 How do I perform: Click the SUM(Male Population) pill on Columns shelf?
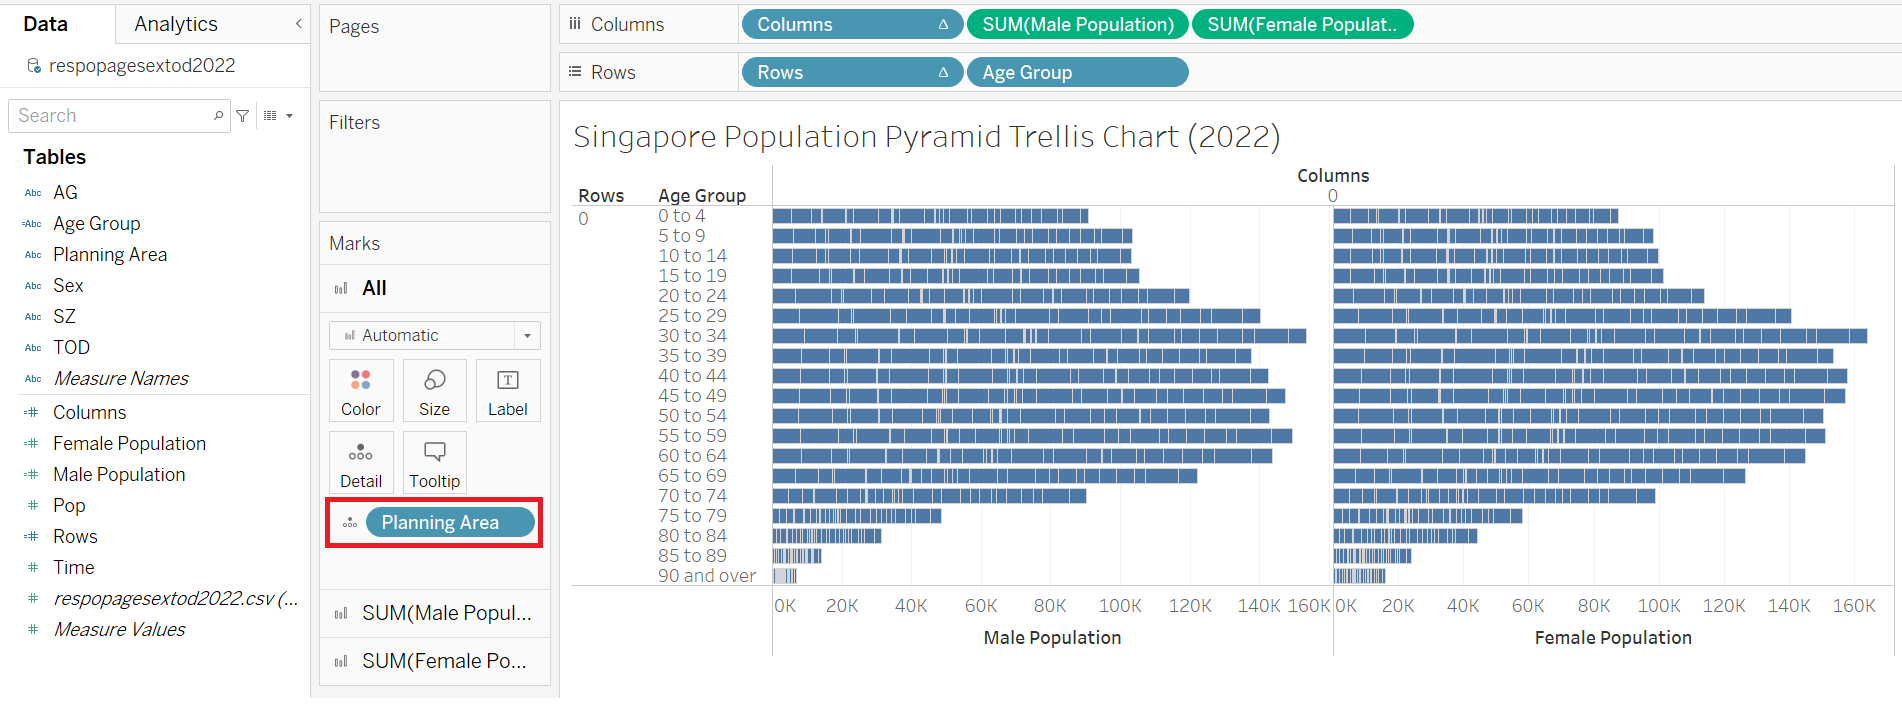point(1077,24)
